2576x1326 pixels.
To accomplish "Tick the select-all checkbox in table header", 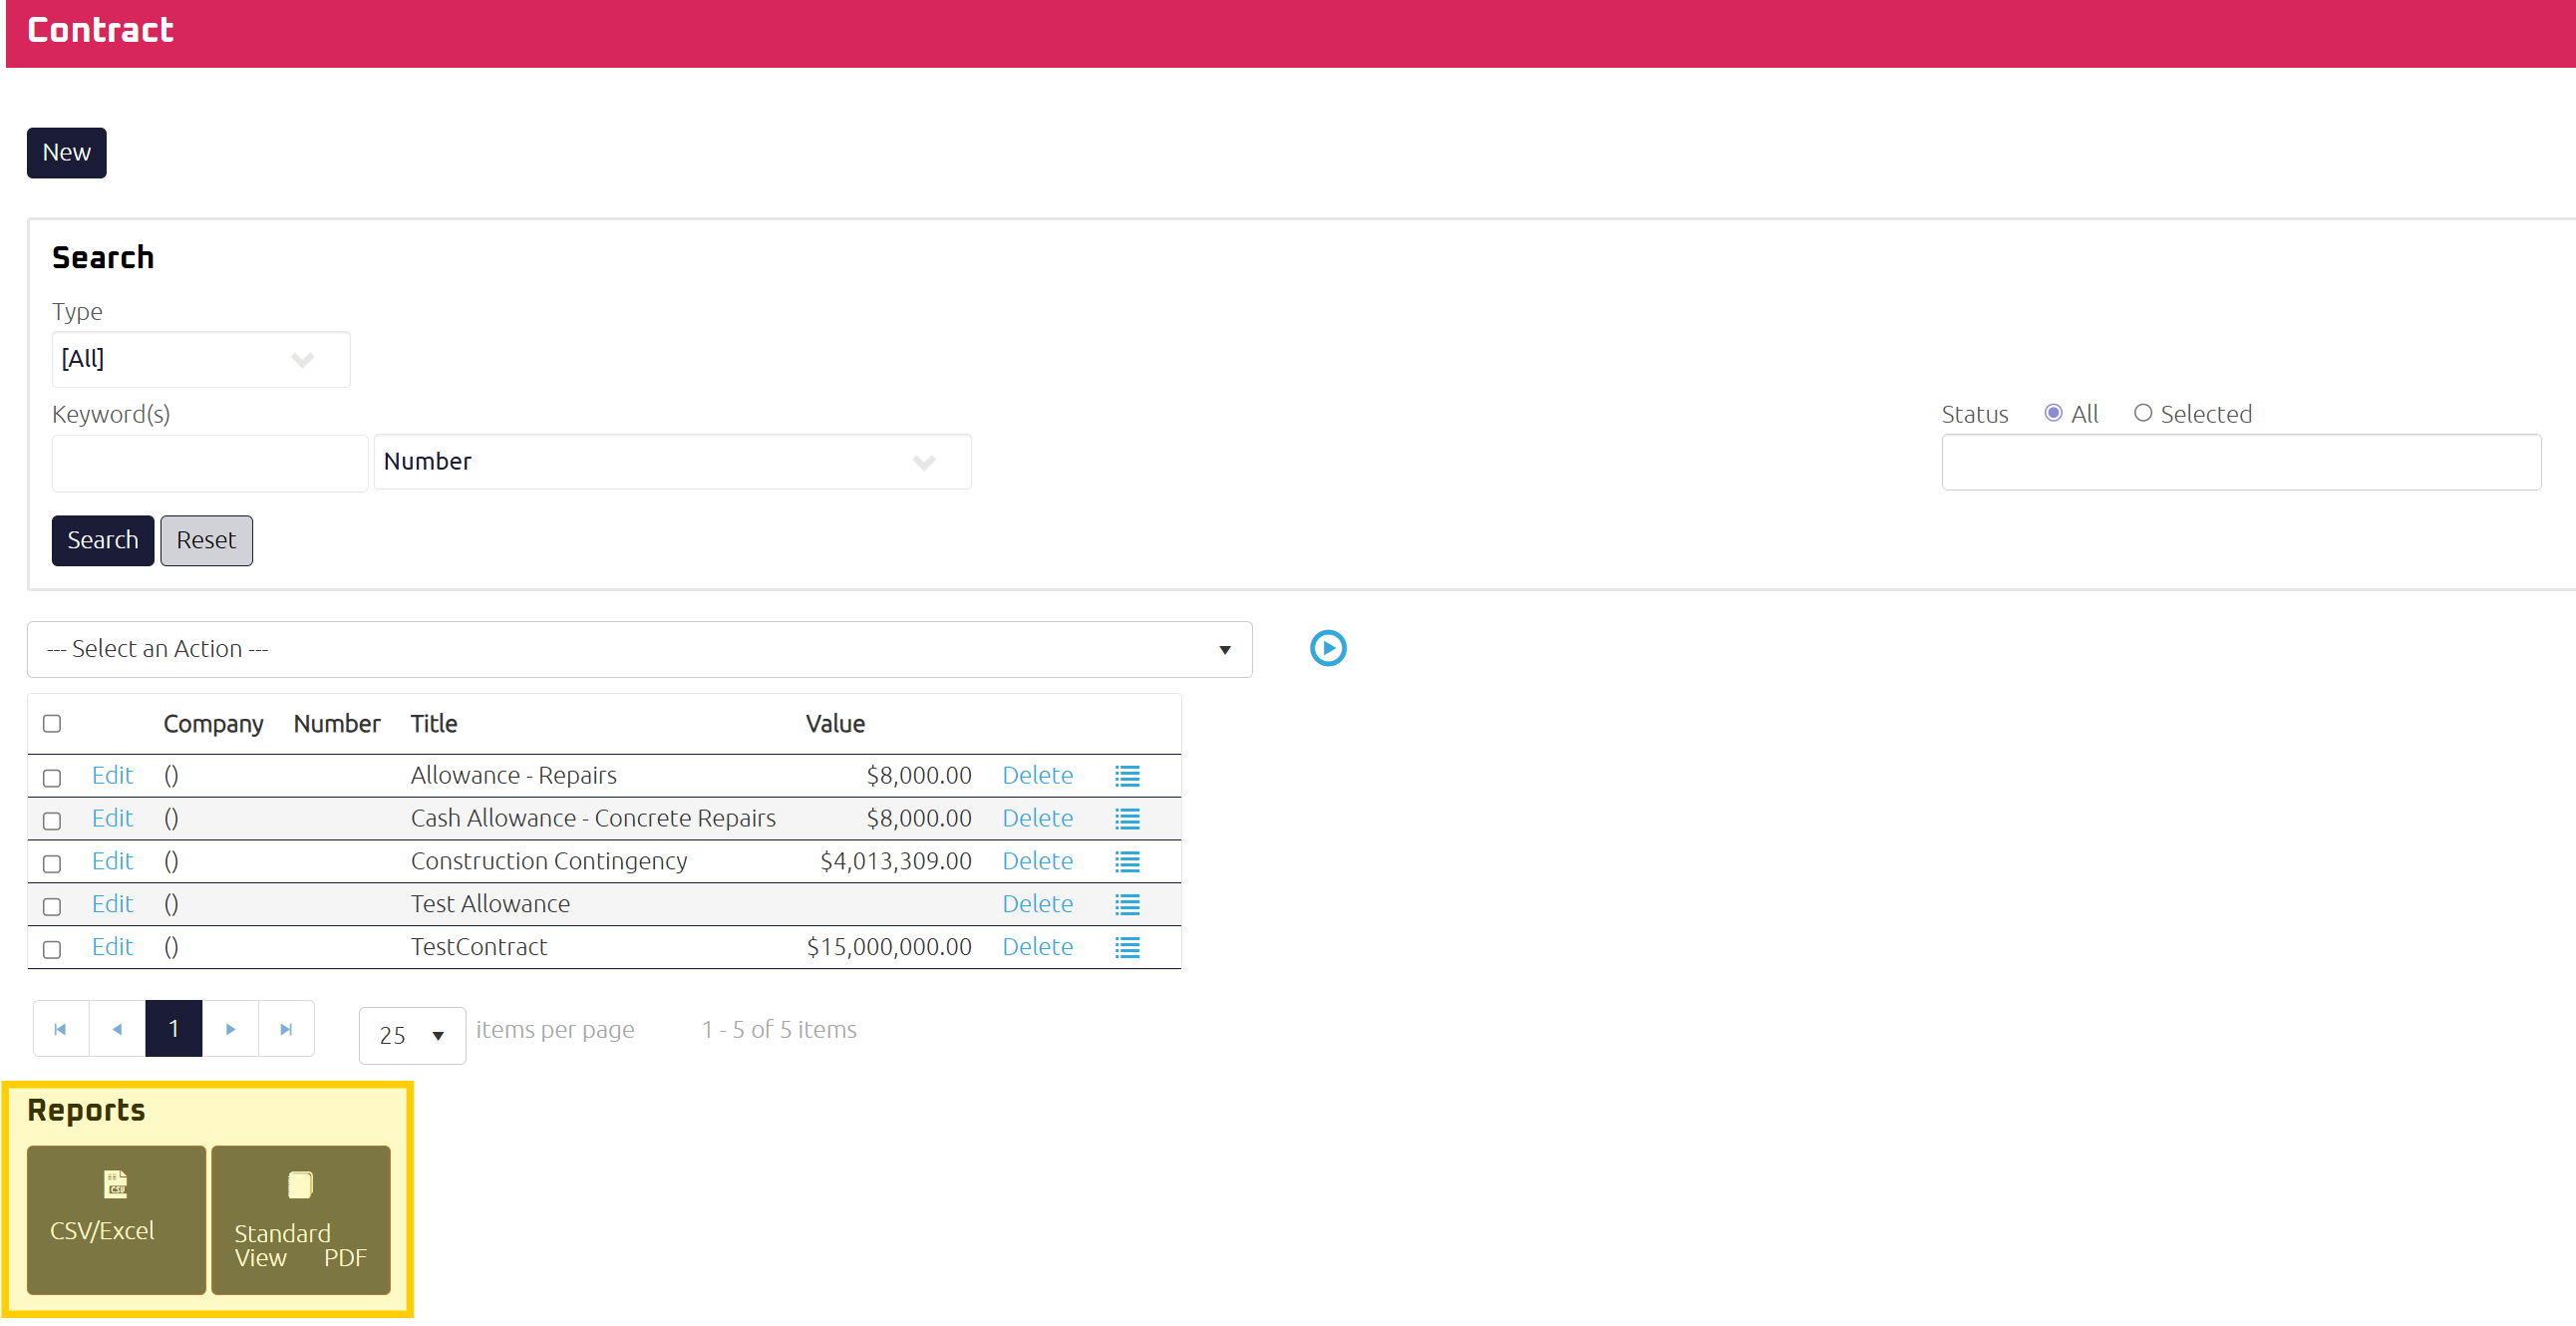I will (52, 724).
